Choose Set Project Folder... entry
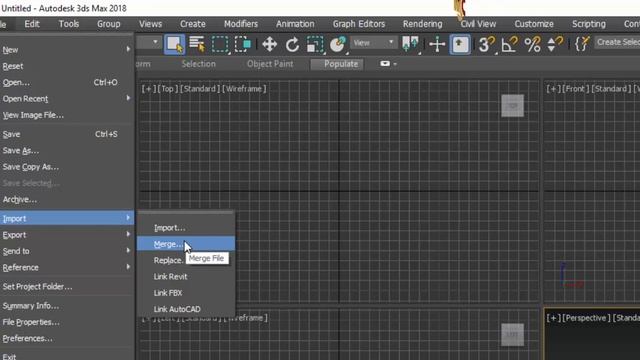 67,287
